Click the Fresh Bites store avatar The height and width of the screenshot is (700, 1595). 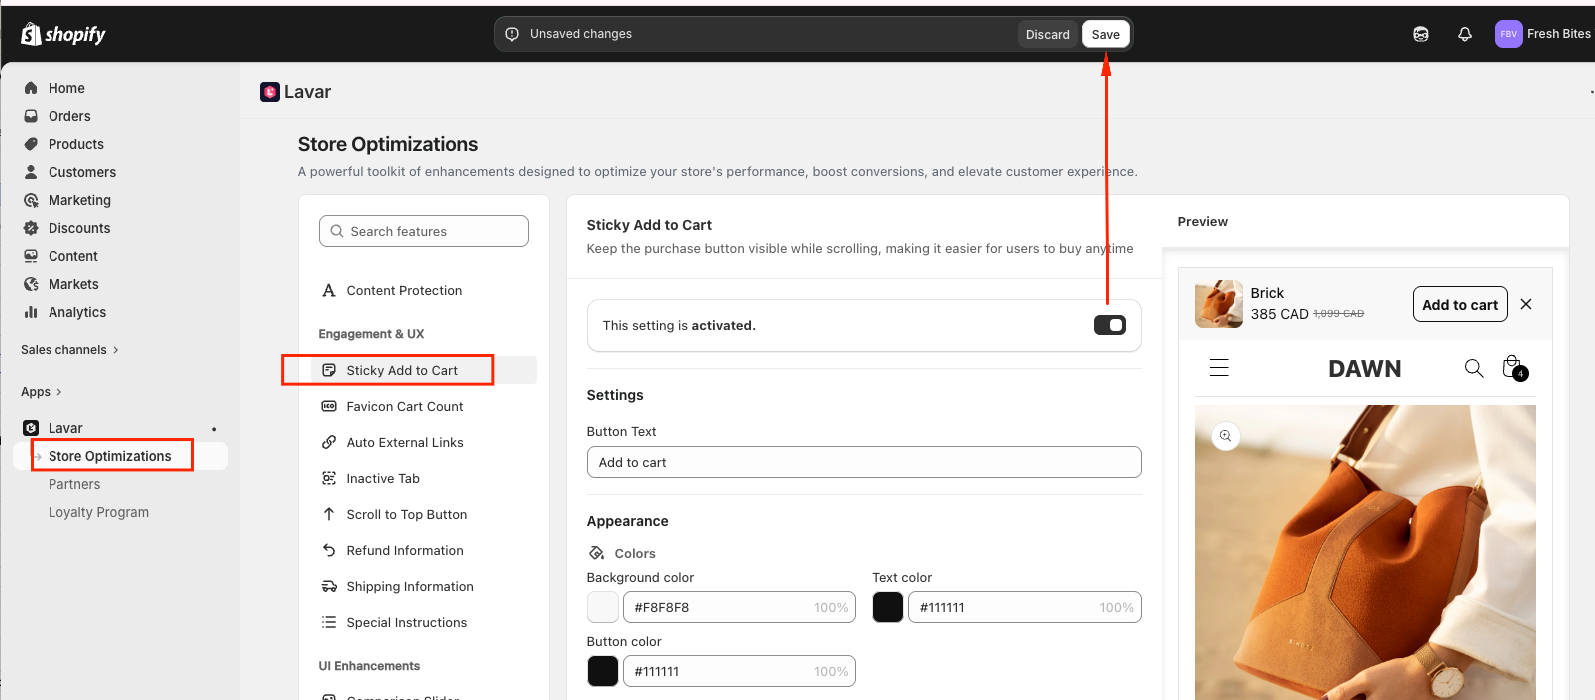tap(1509, 34)
